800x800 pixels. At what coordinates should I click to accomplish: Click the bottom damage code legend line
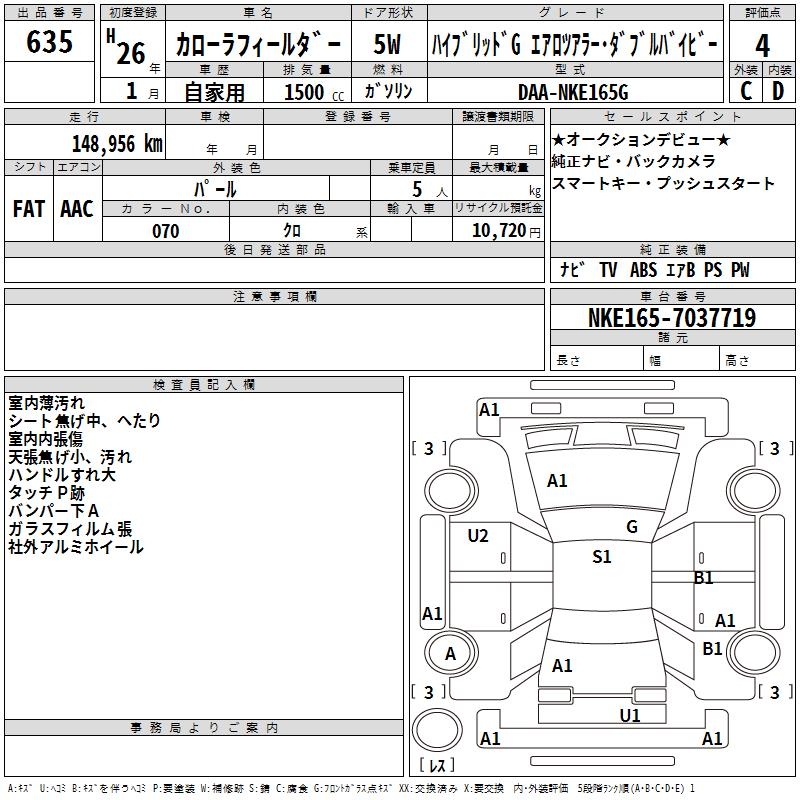tap(351, 789)
